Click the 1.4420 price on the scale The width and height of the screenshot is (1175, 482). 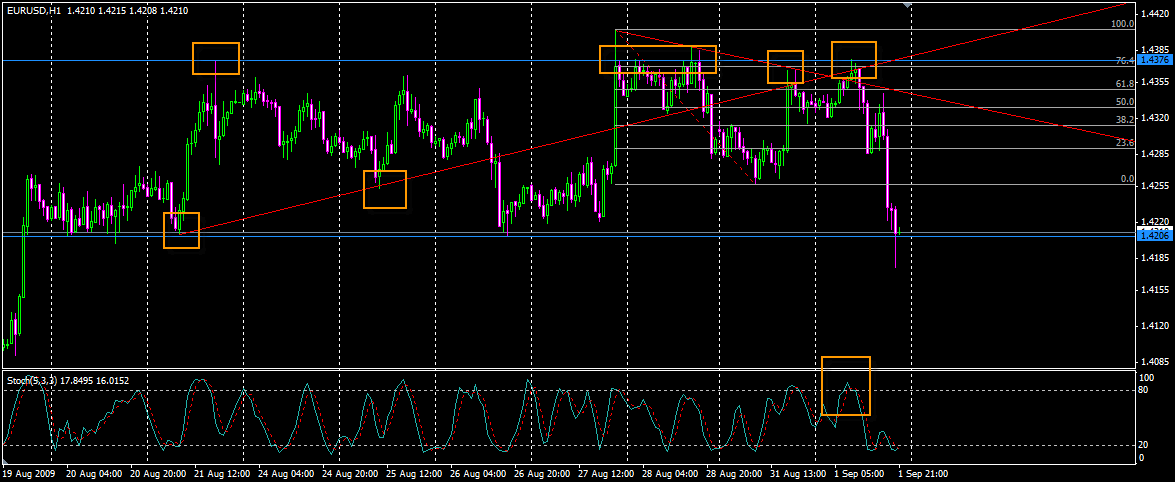pos(1157,15)
